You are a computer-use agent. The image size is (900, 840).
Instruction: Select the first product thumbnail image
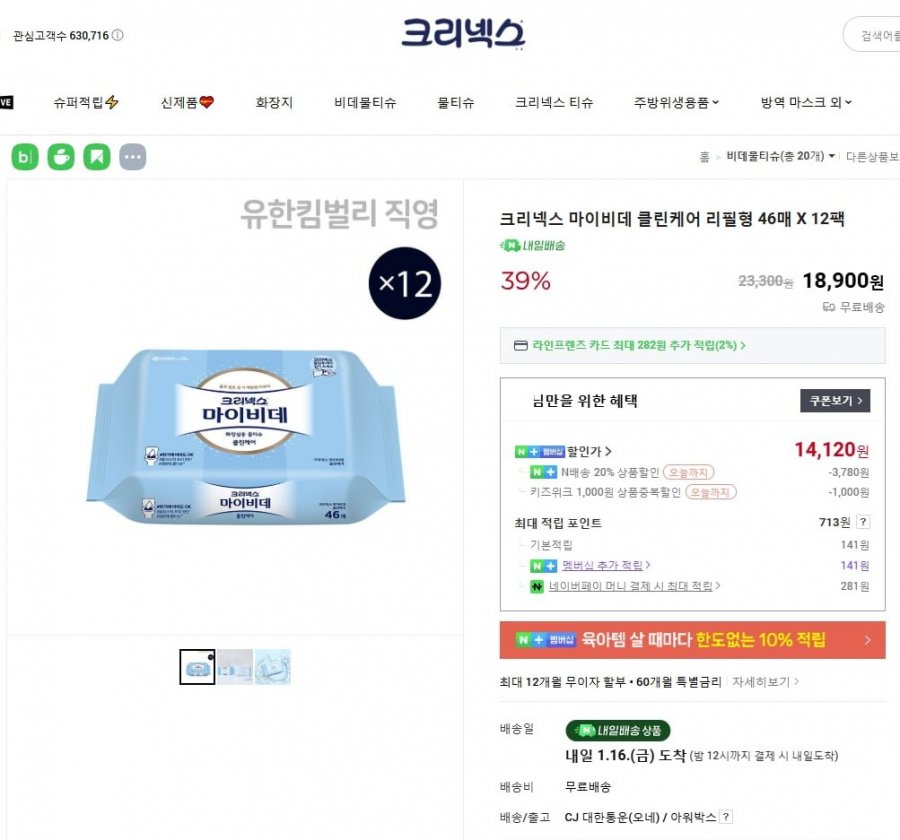[x=198, y=667]
